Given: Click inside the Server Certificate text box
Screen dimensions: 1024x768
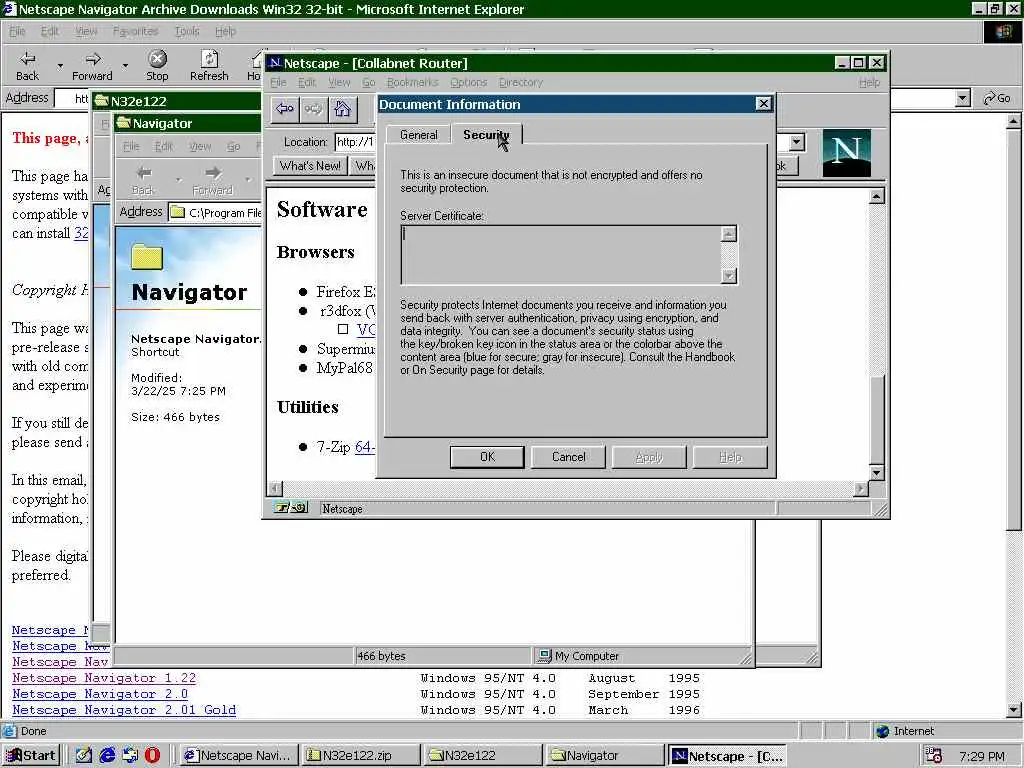Looking at the screenshot, I should (x=561, y=255).
